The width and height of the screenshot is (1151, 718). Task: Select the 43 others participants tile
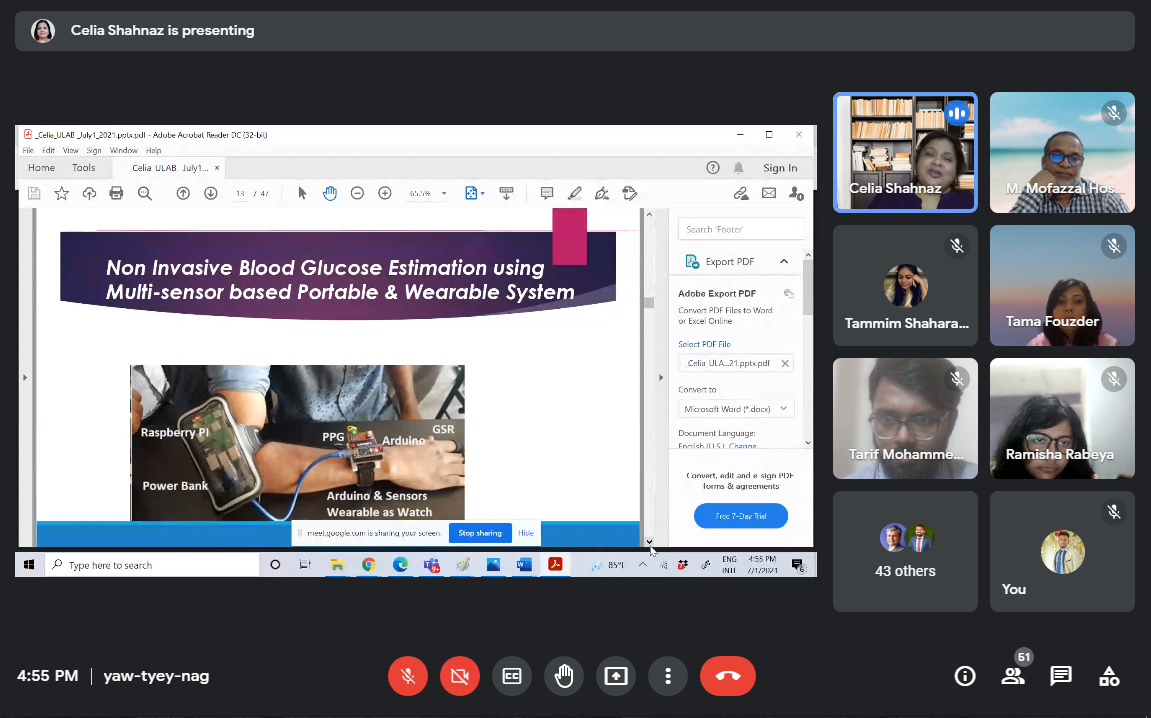click(905, 551)
